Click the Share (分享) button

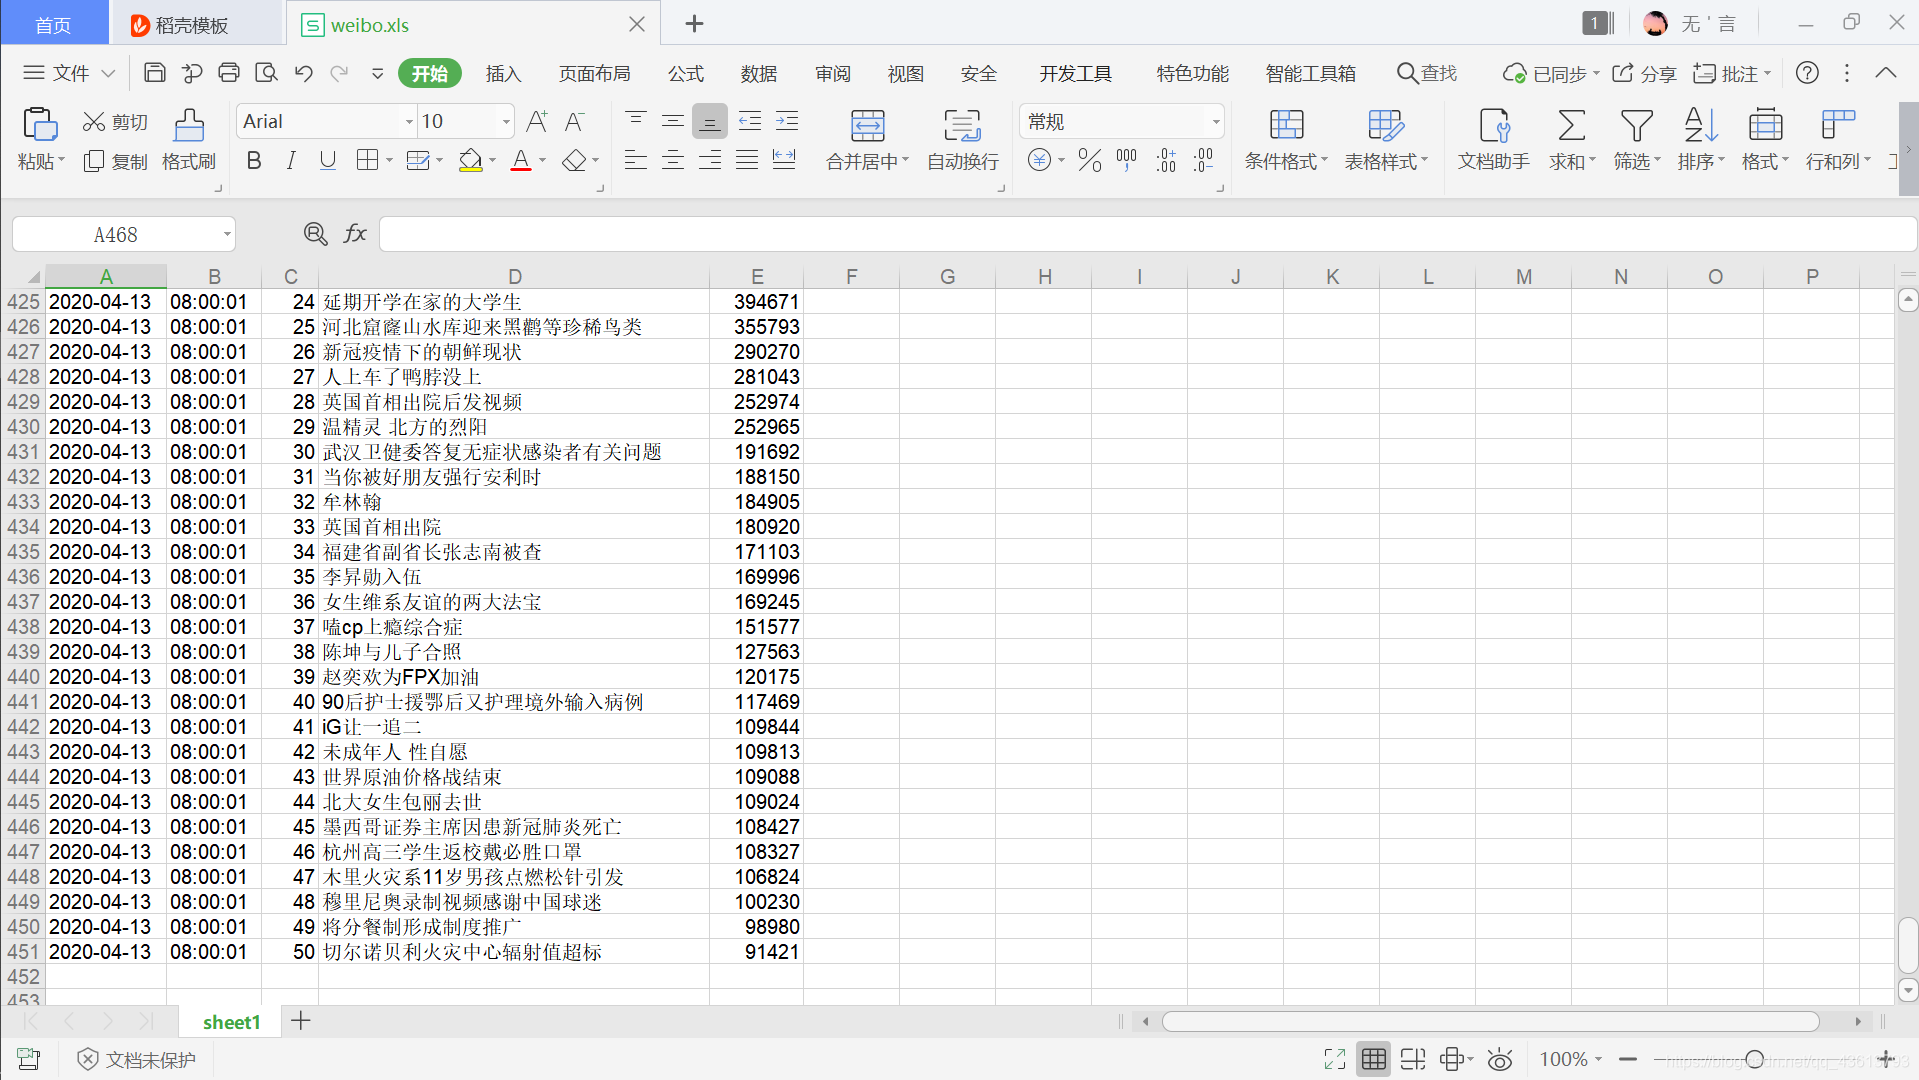tap(1644, 74)
